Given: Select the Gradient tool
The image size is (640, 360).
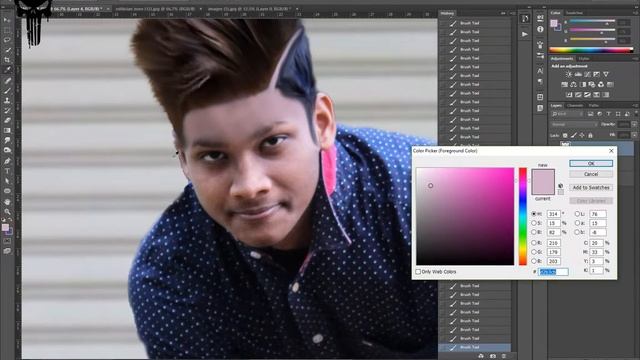Looking at the screenshot, I should (7, 130).
